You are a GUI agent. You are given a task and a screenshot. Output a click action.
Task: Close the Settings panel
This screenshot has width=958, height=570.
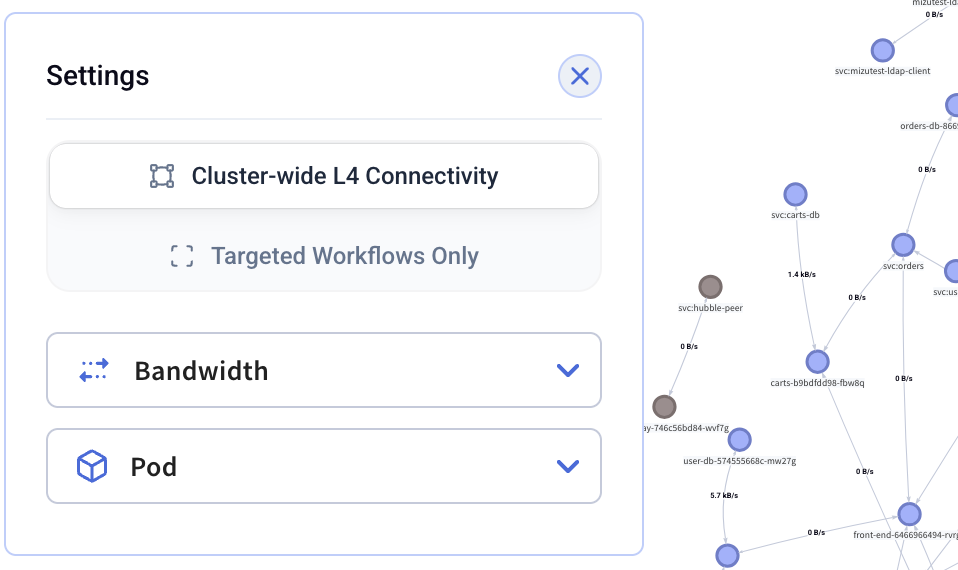coord(580,76)
